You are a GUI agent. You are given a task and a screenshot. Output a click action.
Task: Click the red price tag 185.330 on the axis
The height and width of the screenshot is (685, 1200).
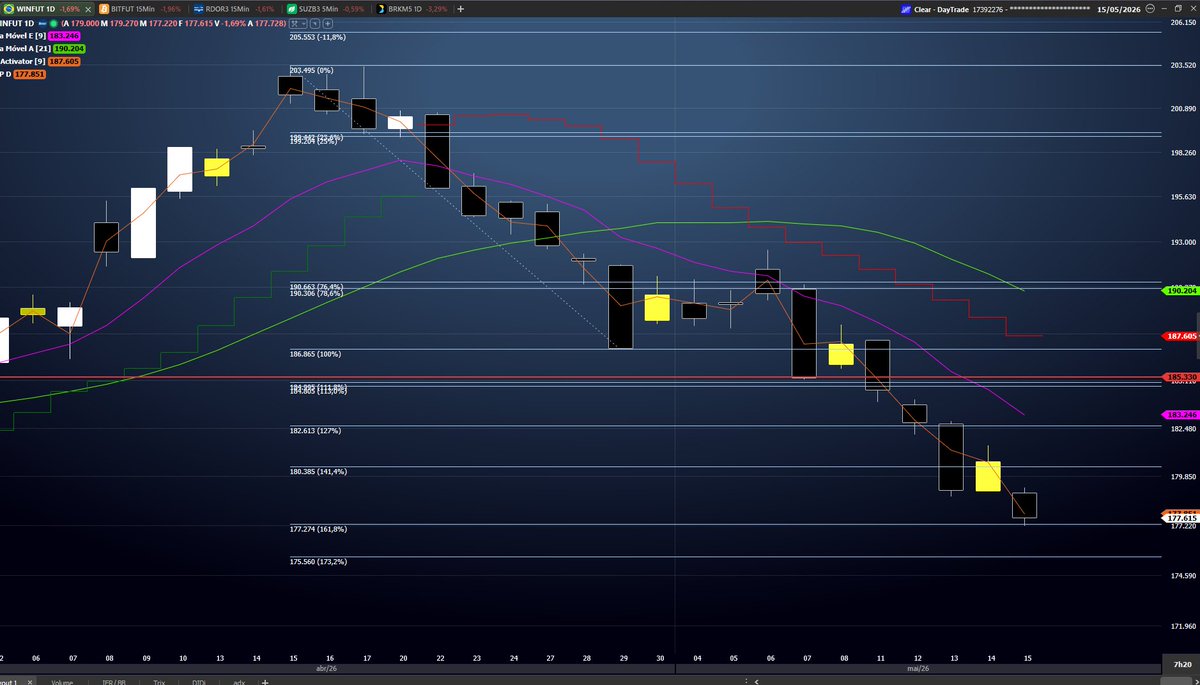[x=1181, y=377]
